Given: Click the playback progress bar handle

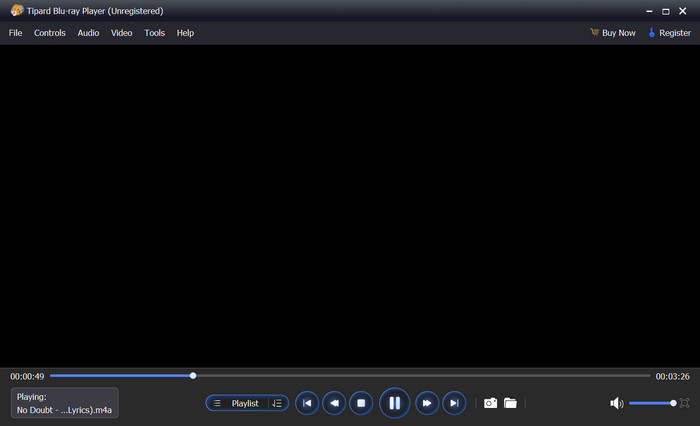Looking at the screenshot, I should [193, 376].
